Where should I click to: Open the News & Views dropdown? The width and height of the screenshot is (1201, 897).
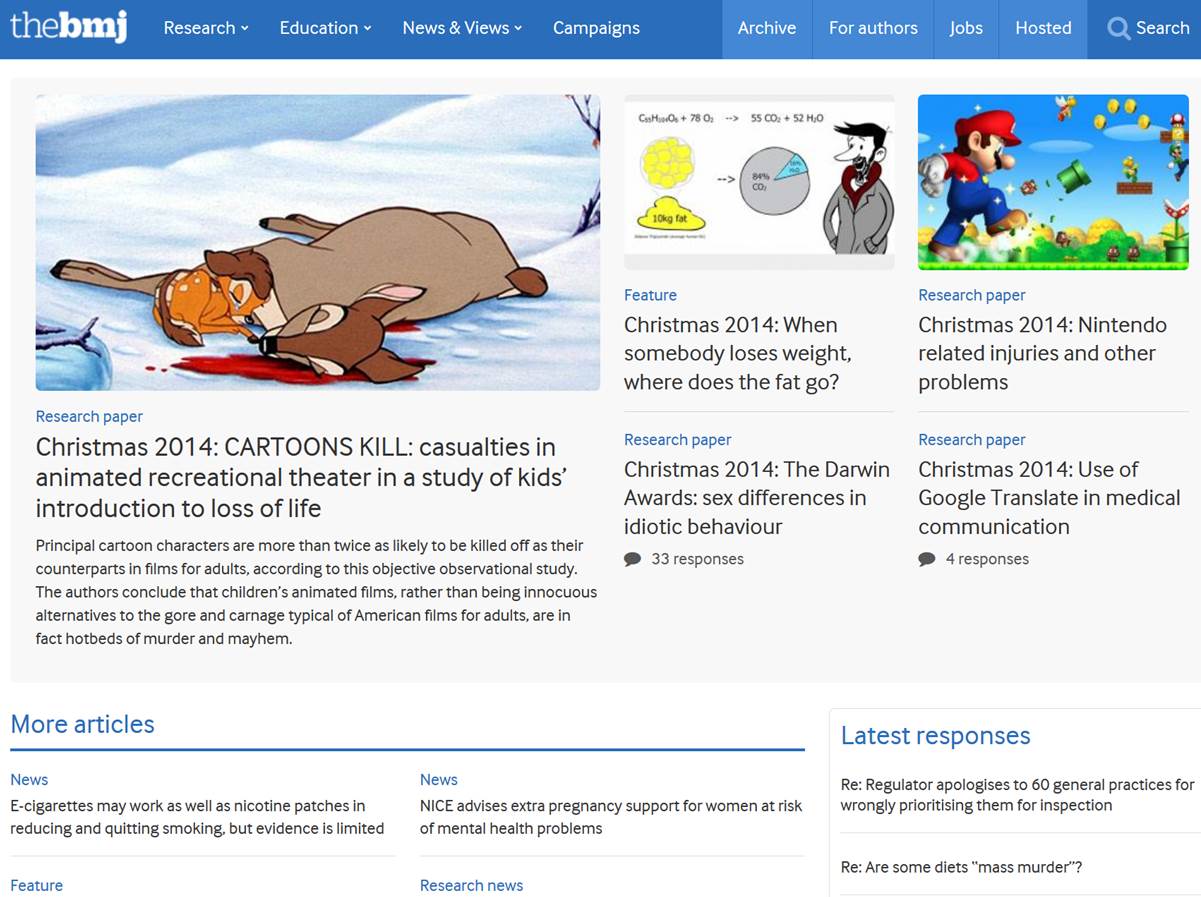point(462,28)
